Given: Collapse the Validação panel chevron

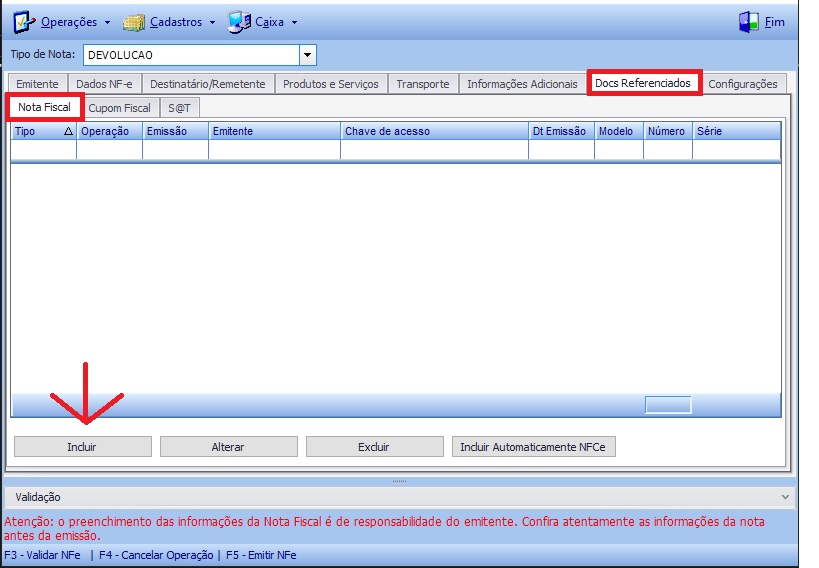Looking at the screenshot, I should 785,497.
